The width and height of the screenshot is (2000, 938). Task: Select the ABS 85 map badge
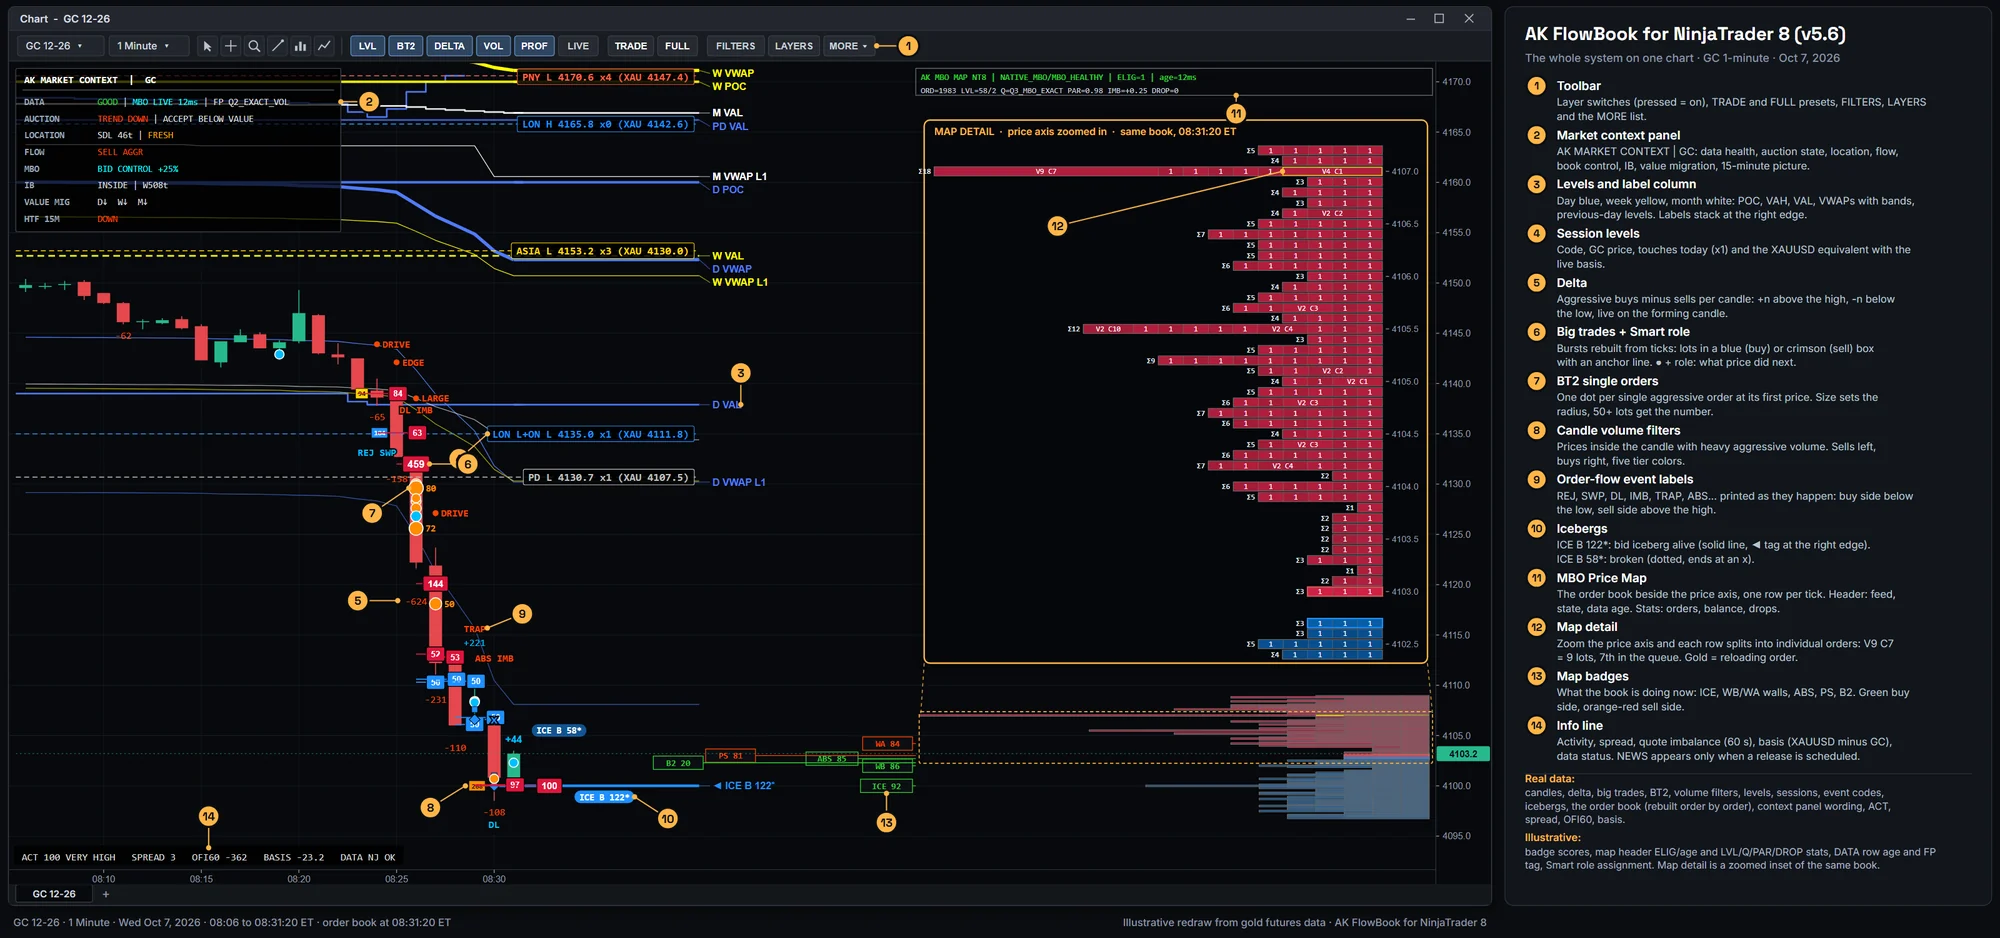tap(831, 759)
